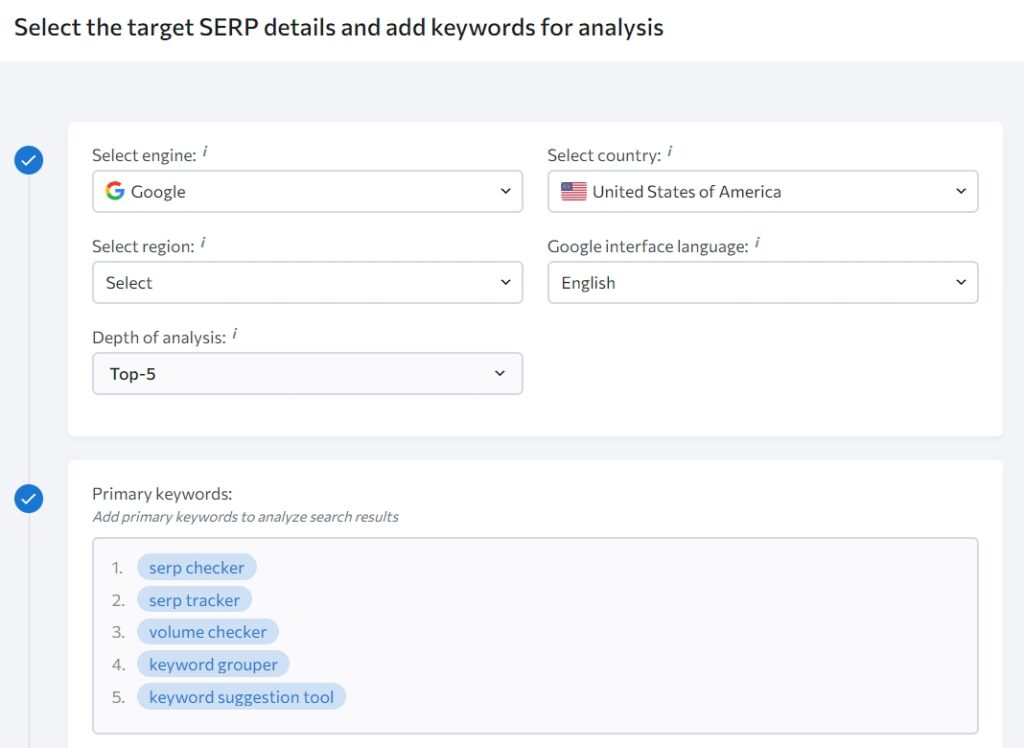Select the serp checker keyword tag

click(196, 567)
